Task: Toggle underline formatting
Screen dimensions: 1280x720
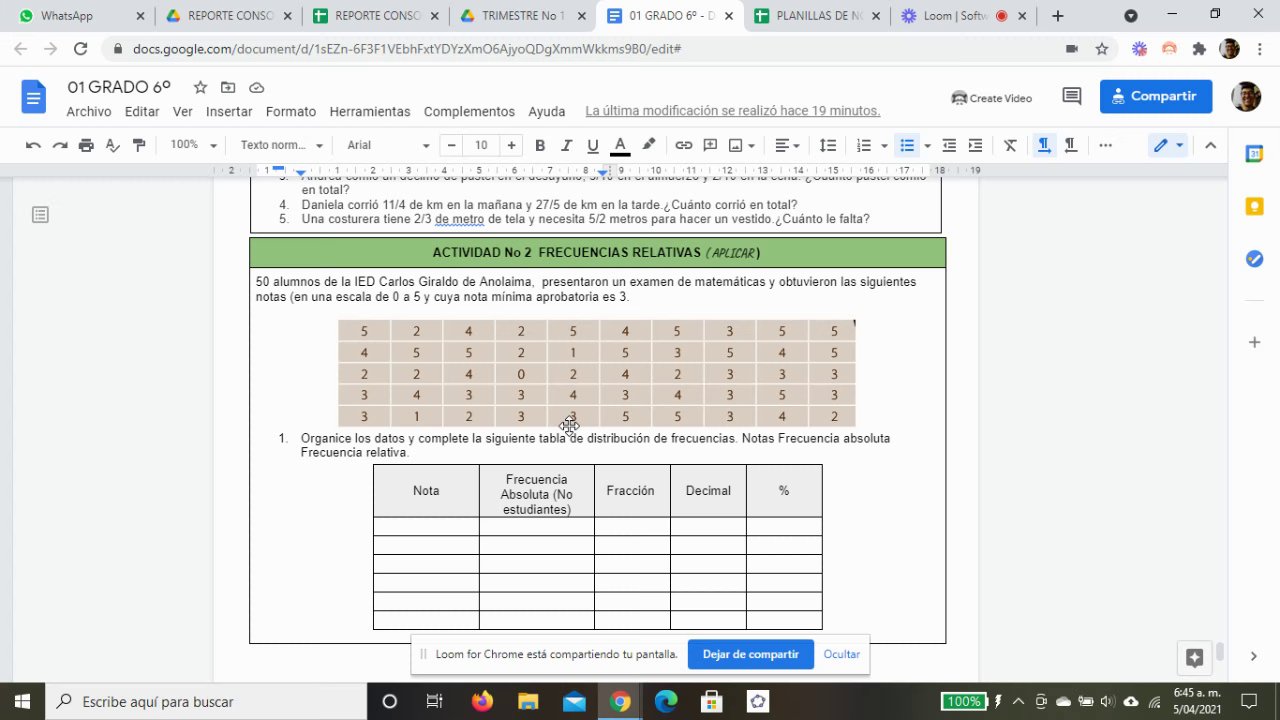Action: (593, 145)
